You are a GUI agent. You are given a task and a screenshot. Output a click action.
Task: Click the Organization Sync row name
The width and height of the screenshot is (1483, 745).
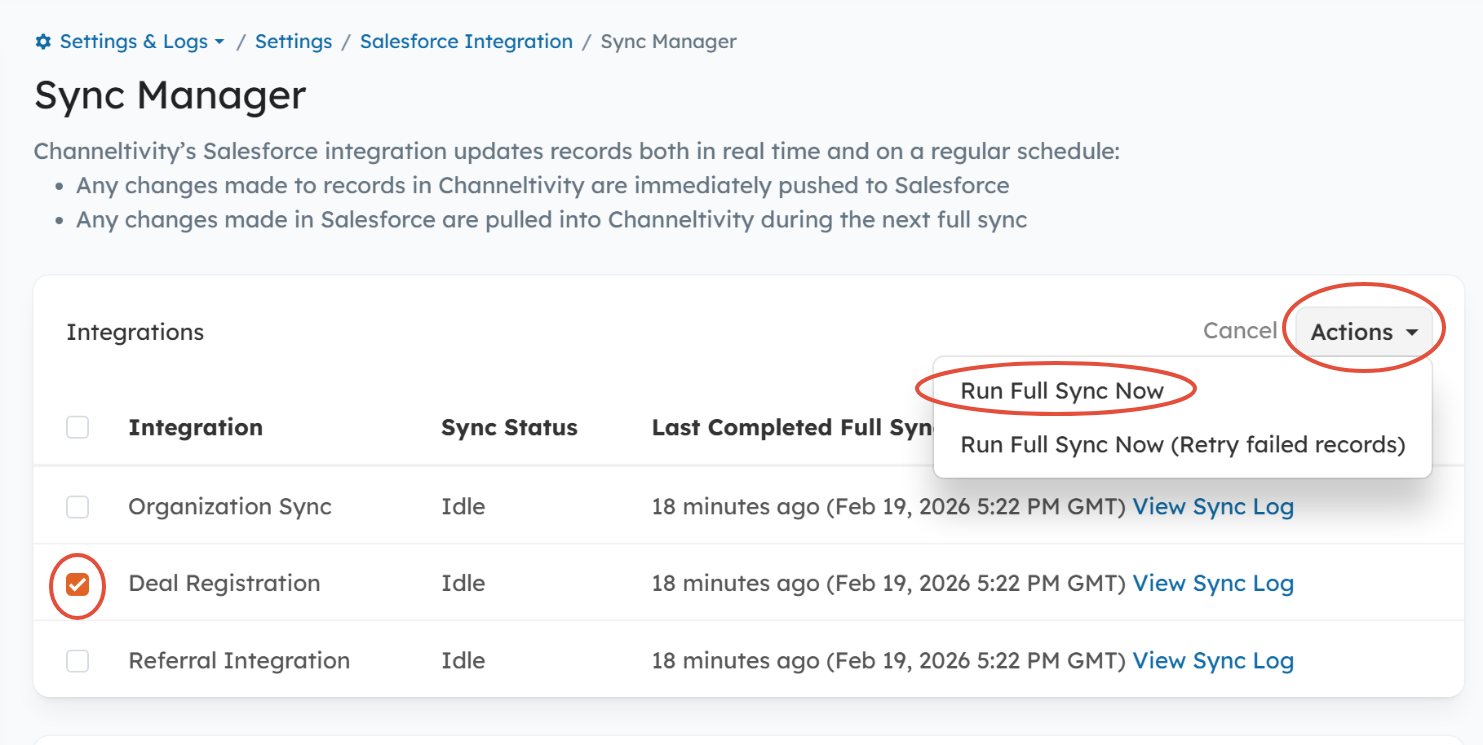tap(230, 507)
